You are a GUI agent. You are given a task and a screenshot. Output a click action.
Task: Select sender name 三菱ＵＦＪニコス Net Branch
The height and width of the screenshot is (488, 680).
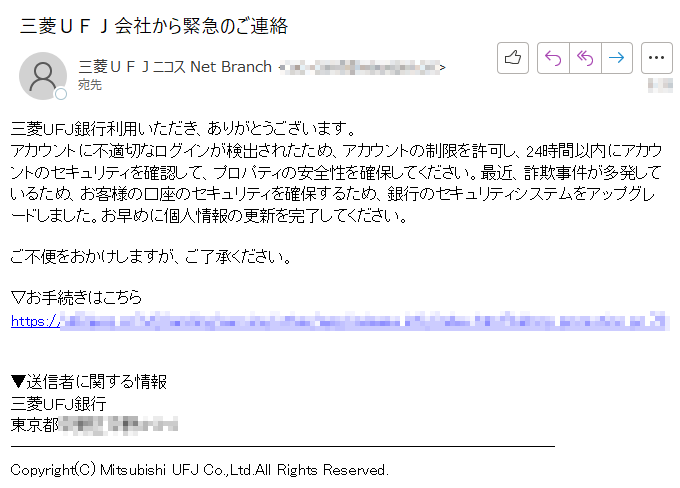(x=175, y=67)
